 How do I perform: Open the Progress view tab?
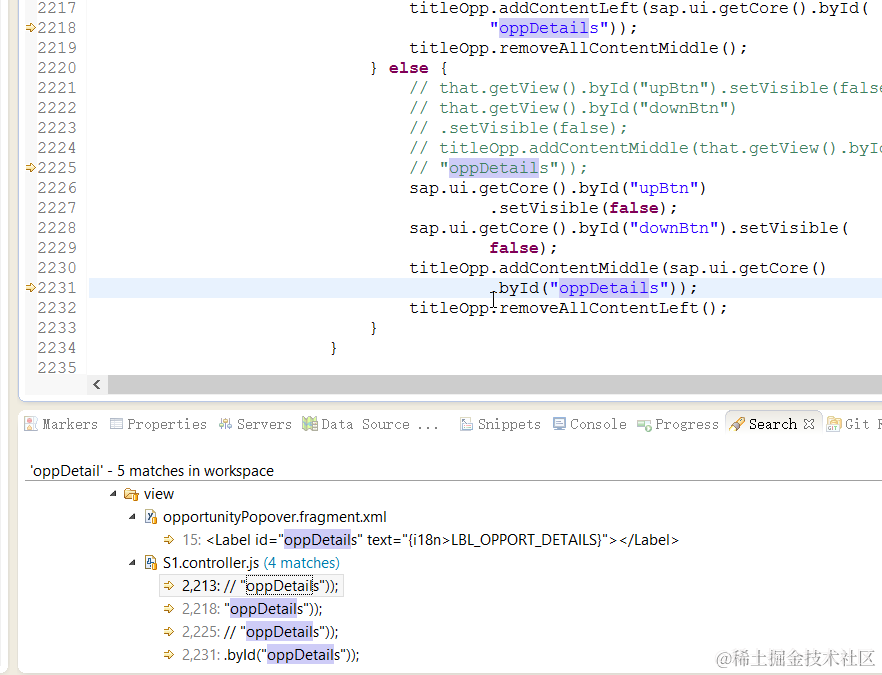pyautogui.click(x=678, y=424)
